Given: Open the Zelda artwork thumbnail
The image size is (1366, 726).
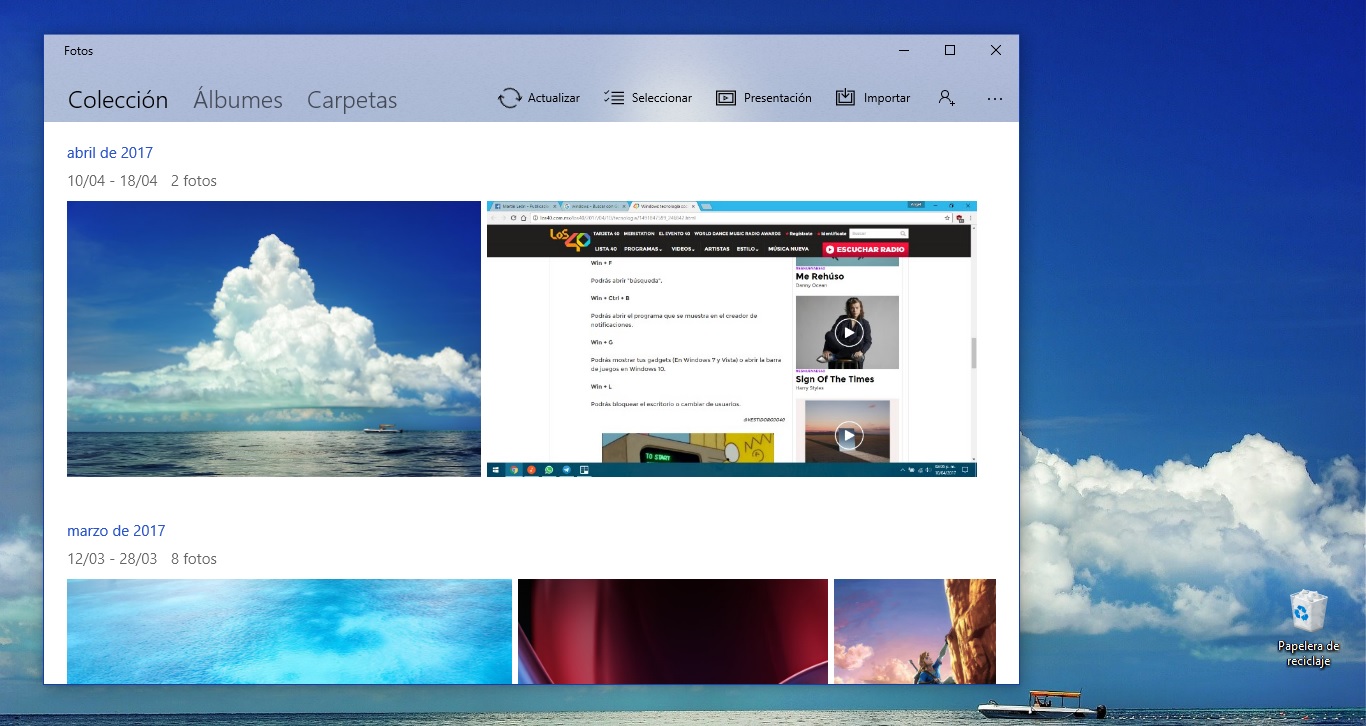Looking at the screenshot, I should (x=914, y=631).
